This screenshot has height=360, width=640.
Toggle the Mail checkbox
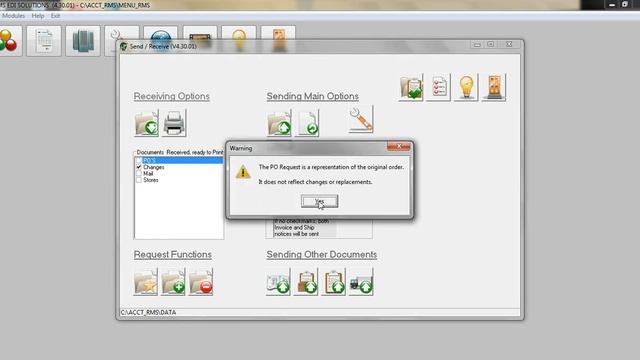tap(139, 173)
